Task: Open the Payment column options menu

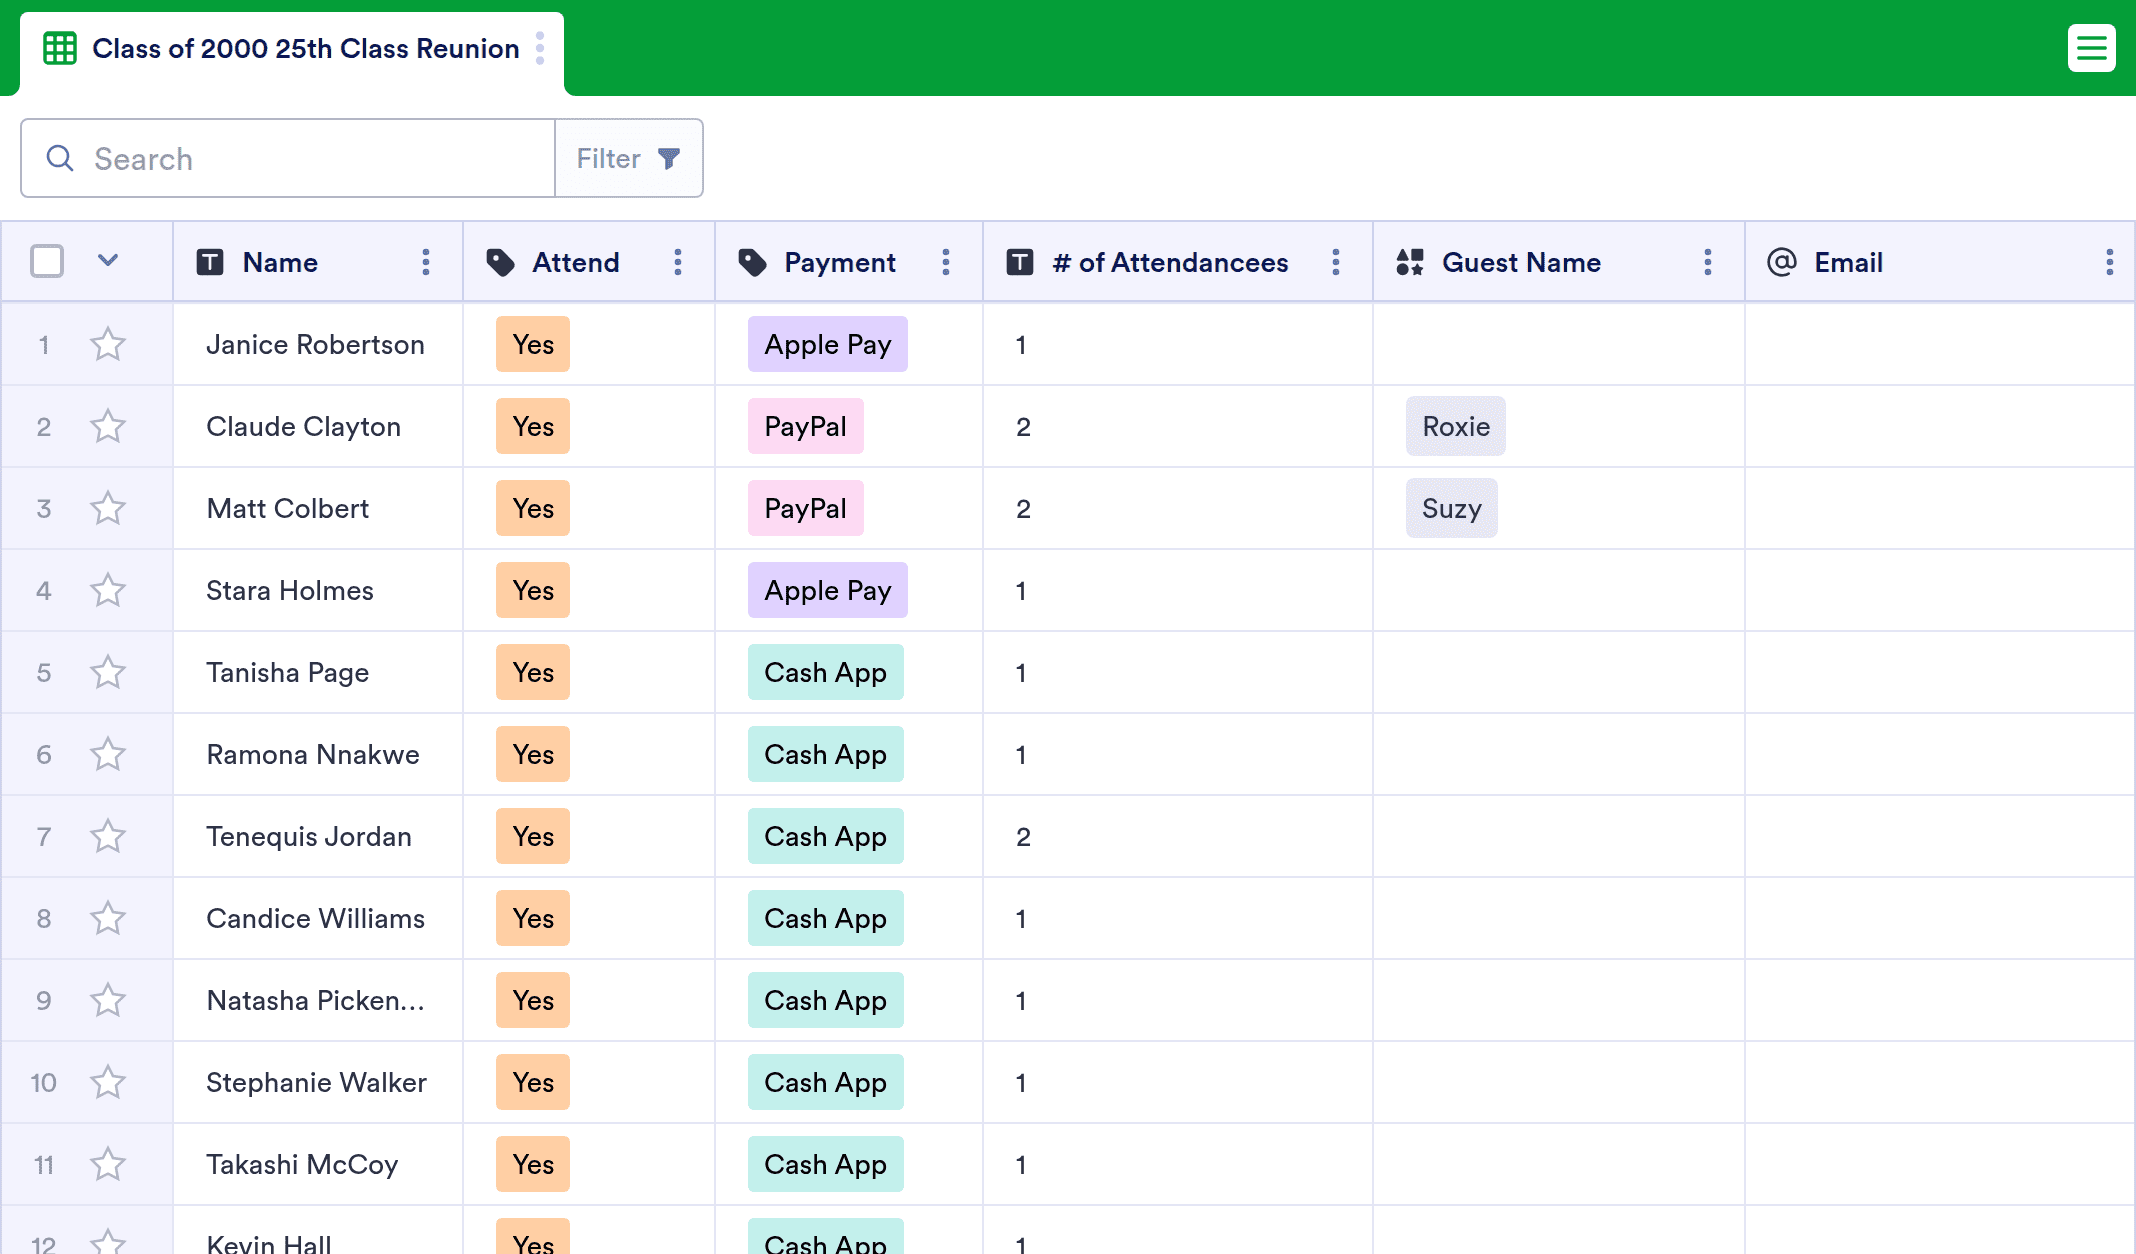Action: pyautogui.click(x=946, y=262)
